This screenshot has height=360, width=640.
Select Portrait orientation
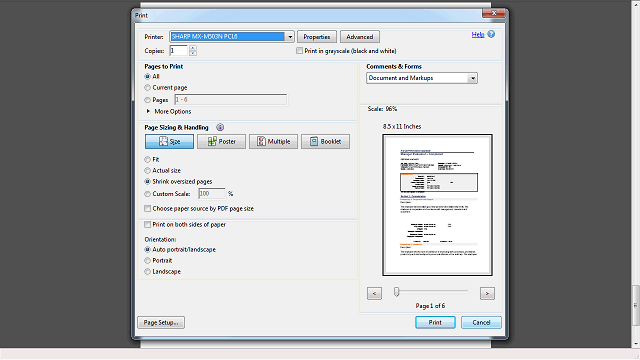(x=148, y=260)
